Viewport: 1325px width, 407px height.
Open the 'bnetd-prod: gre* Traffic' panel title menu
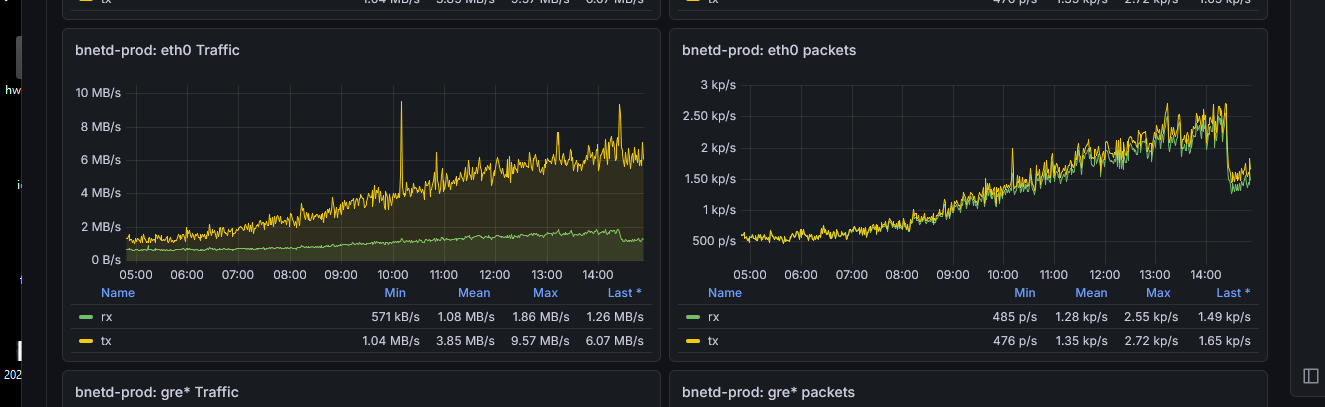pos(157,391)
